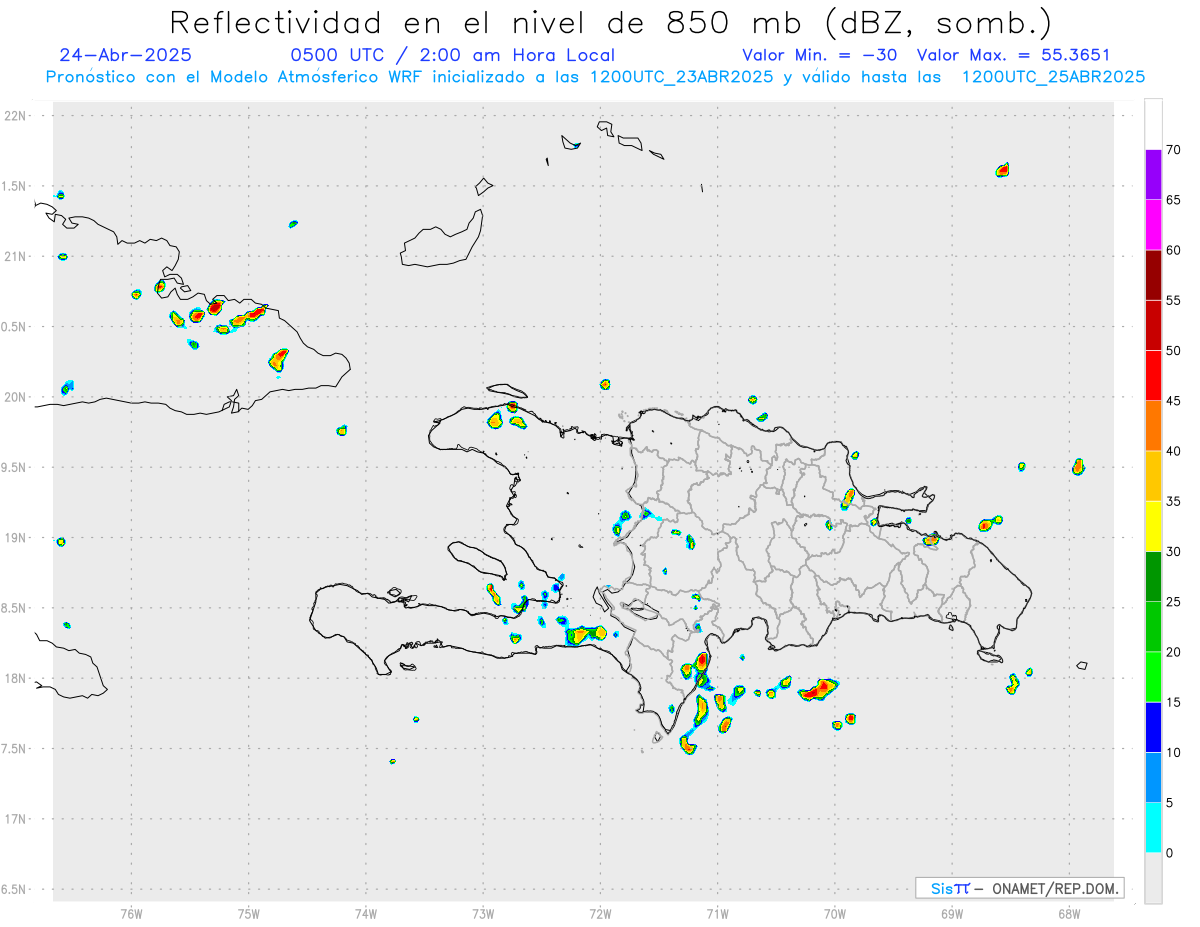Screen dimensions: 1200x927
Task: Select the 'Valor Min. = -30' text
Action: (820, 55)
